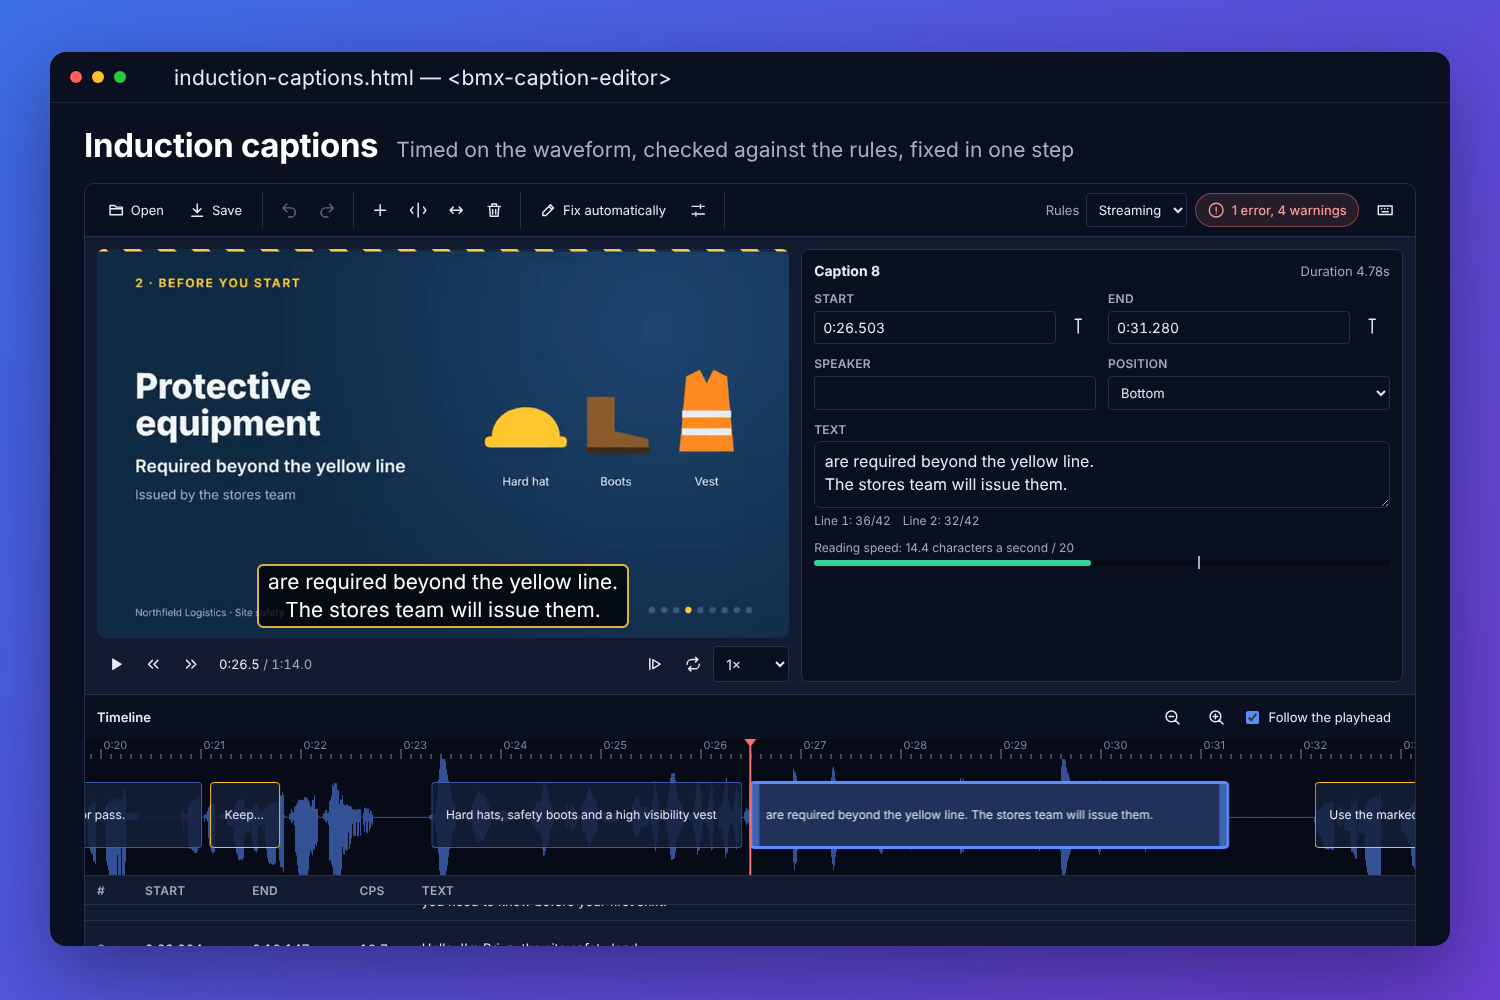Click the marker icon beside the START field

coord(1078,327)
